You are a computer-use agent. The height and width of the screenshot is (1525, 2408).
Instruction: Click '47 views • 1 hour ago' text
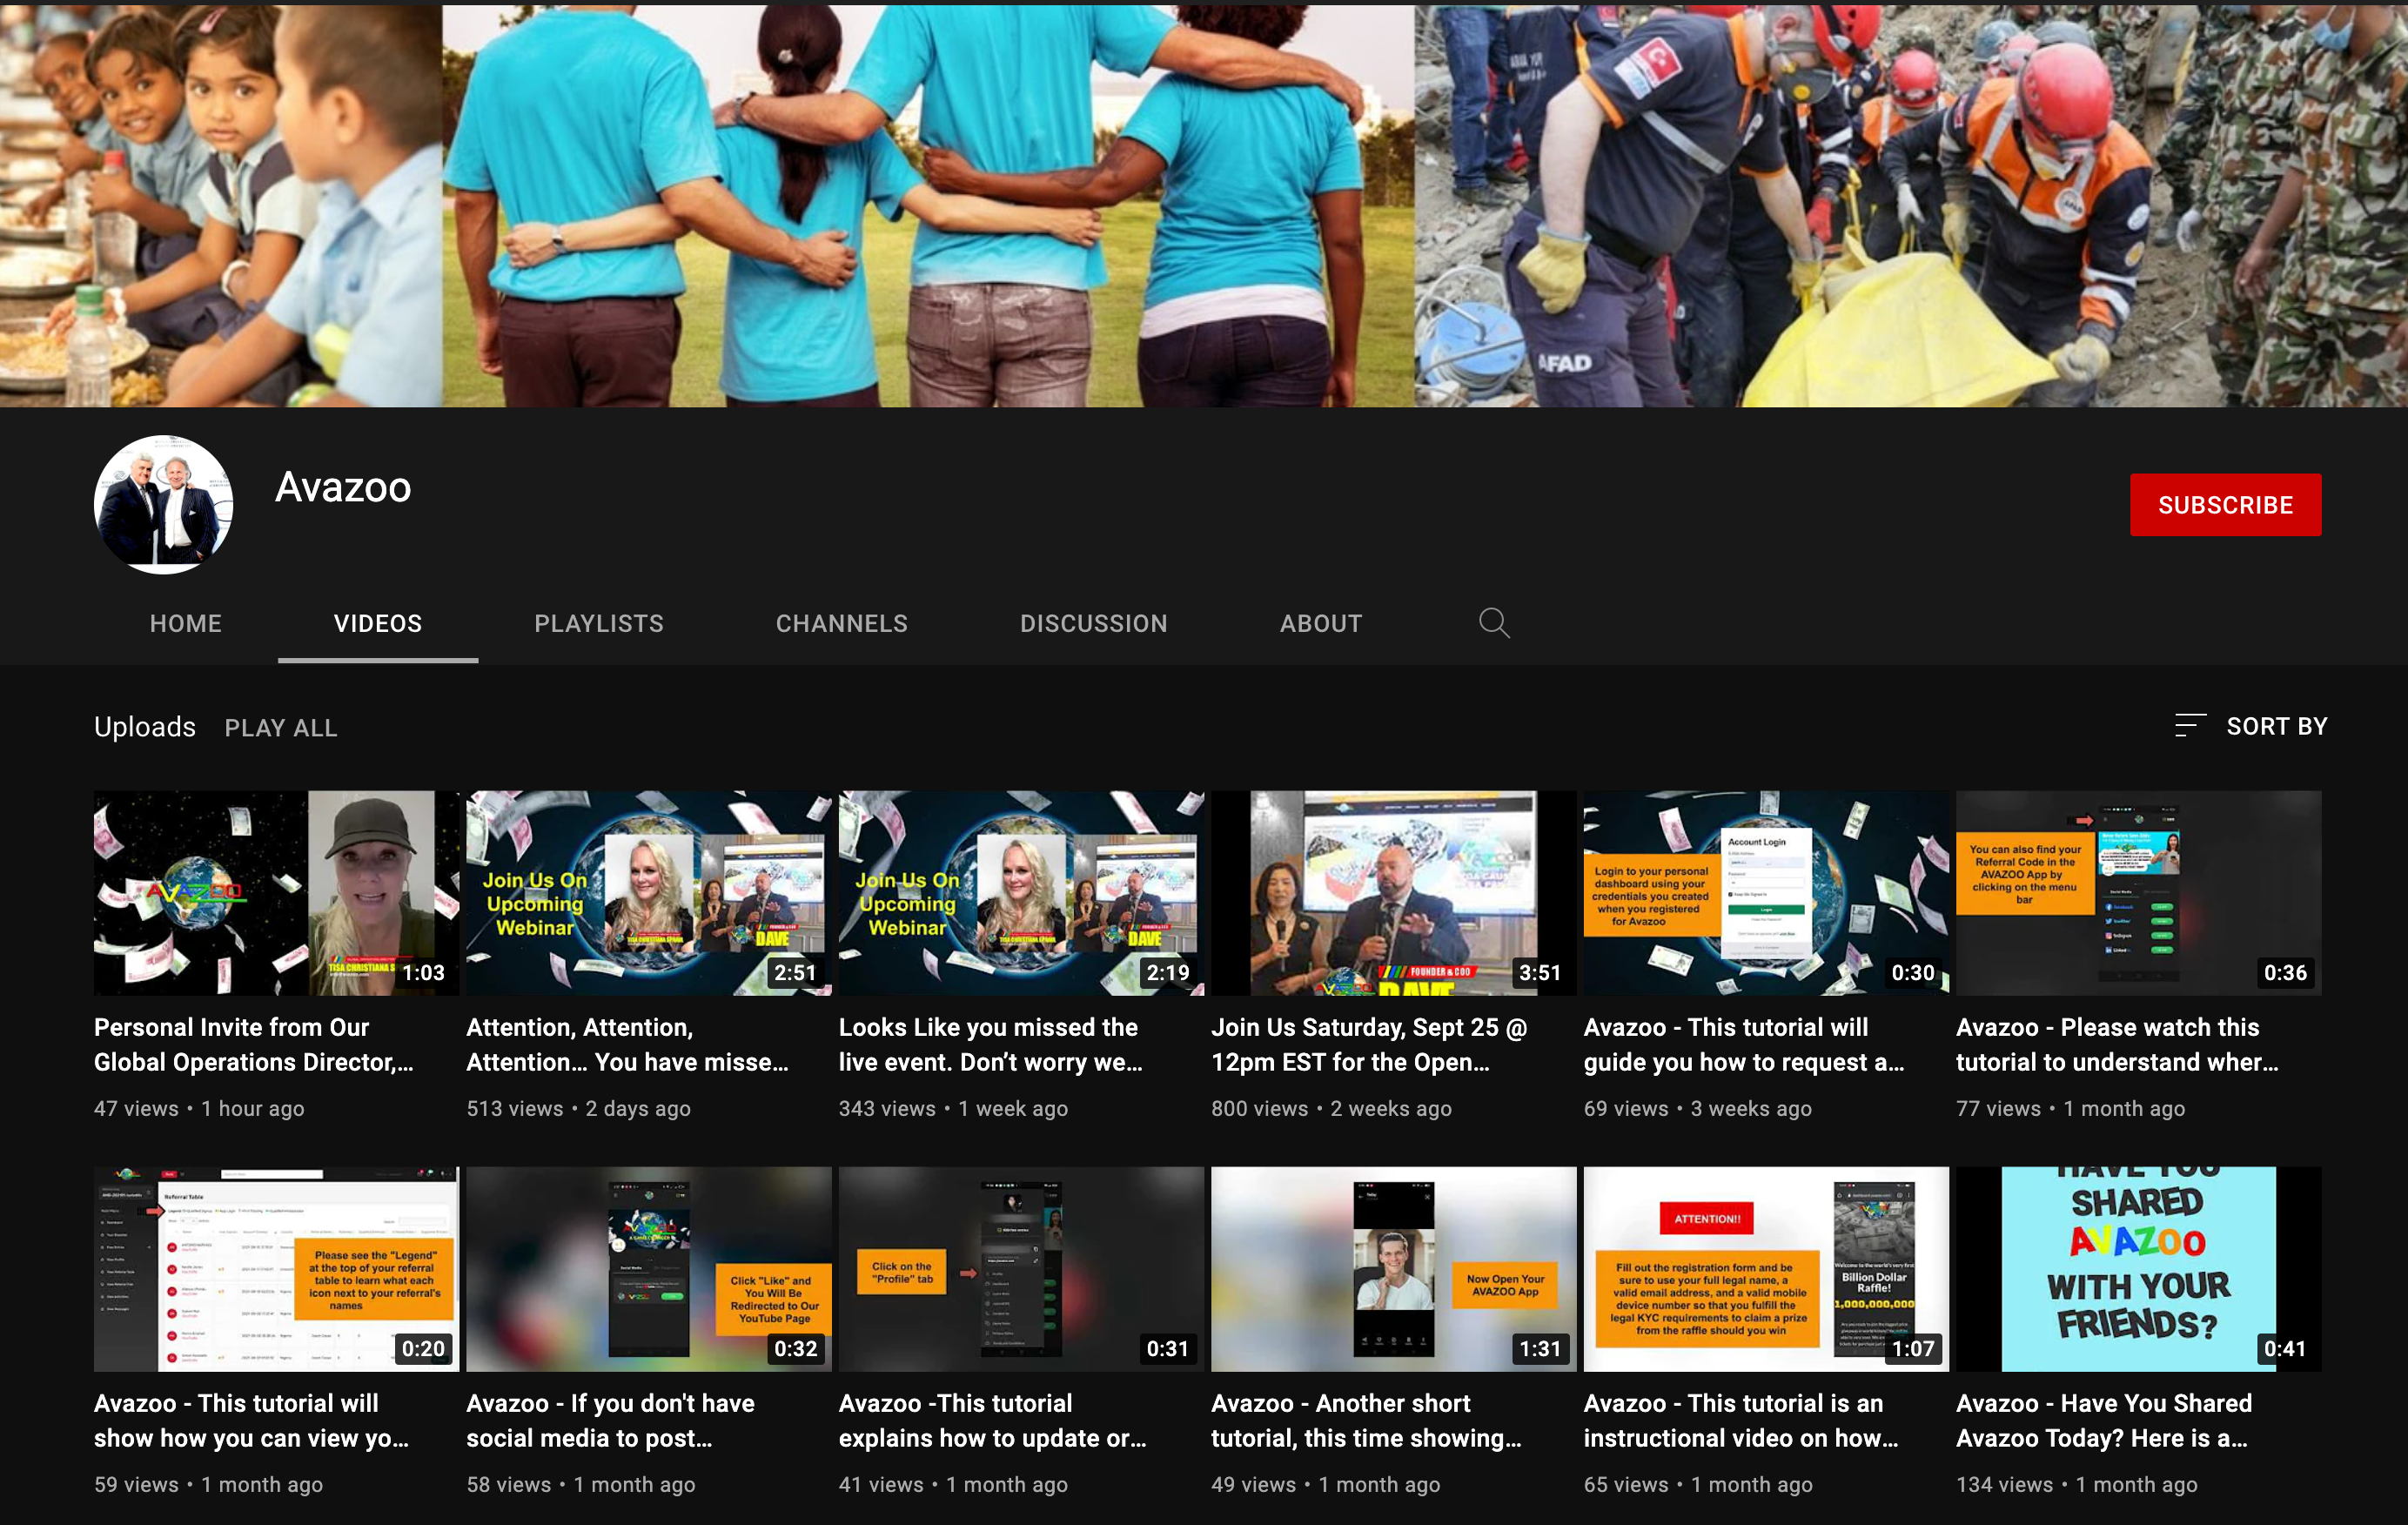[x=199, y=1108]
